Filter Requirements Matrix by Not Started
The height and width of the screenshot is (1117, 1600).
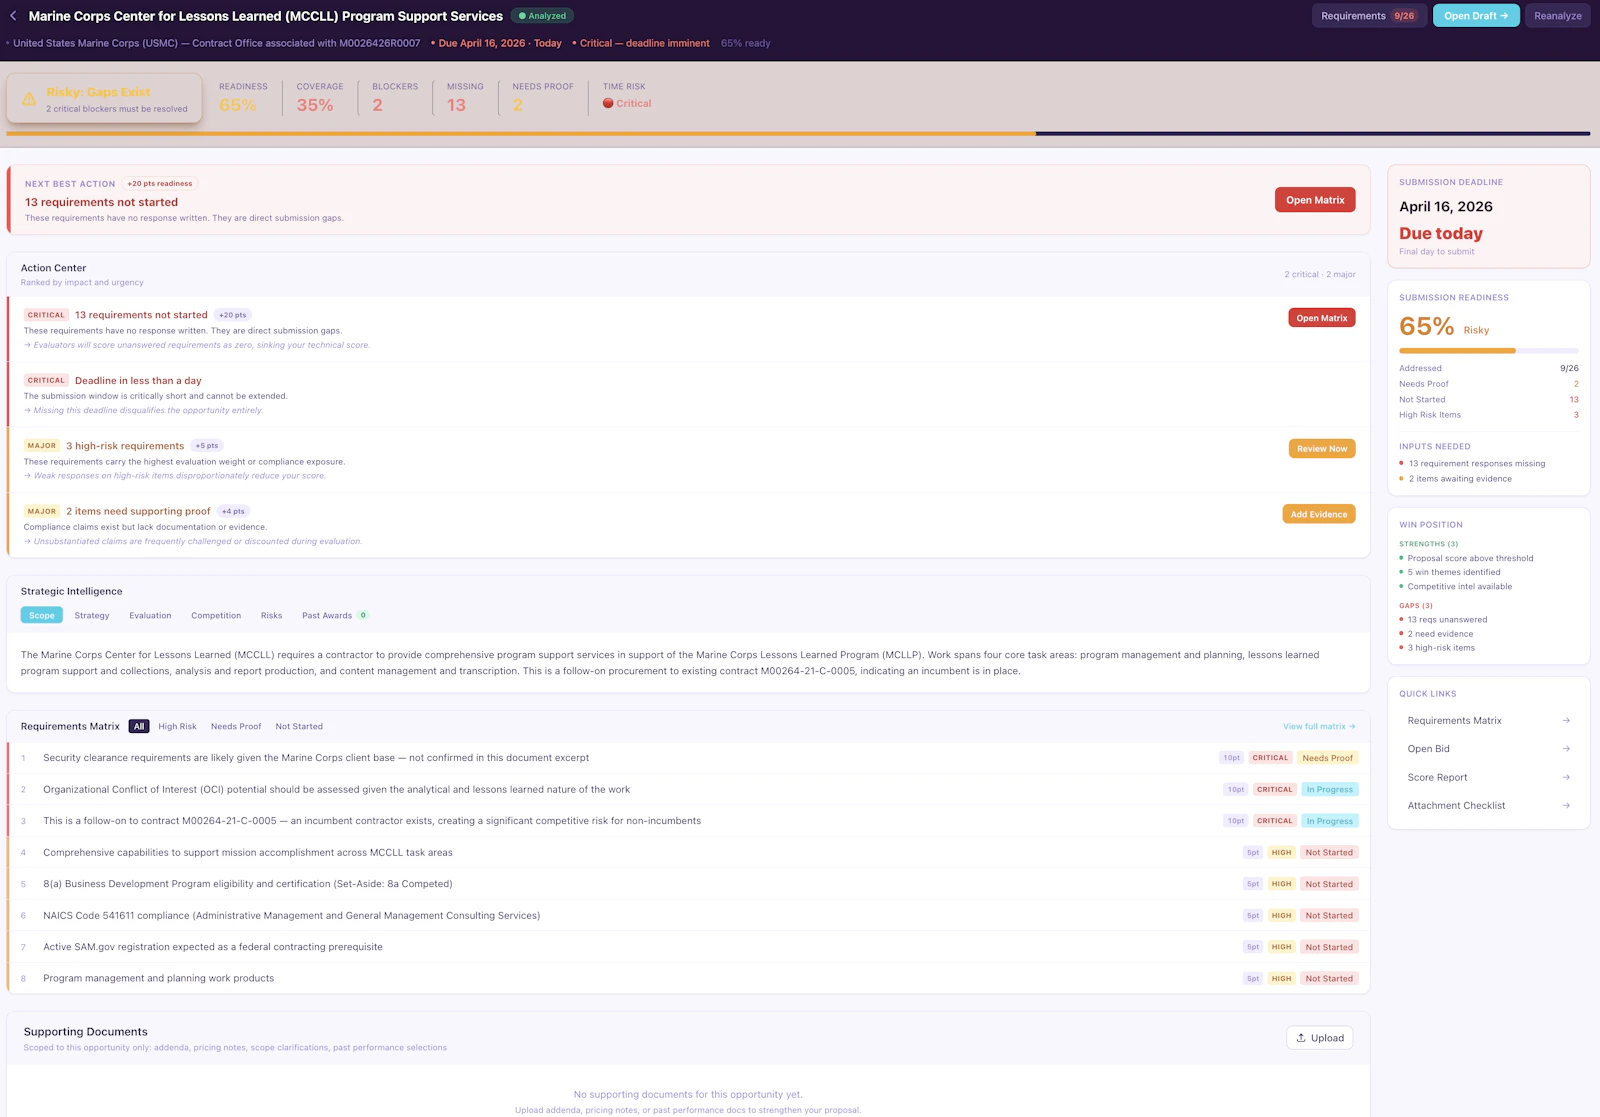[299, 727]
